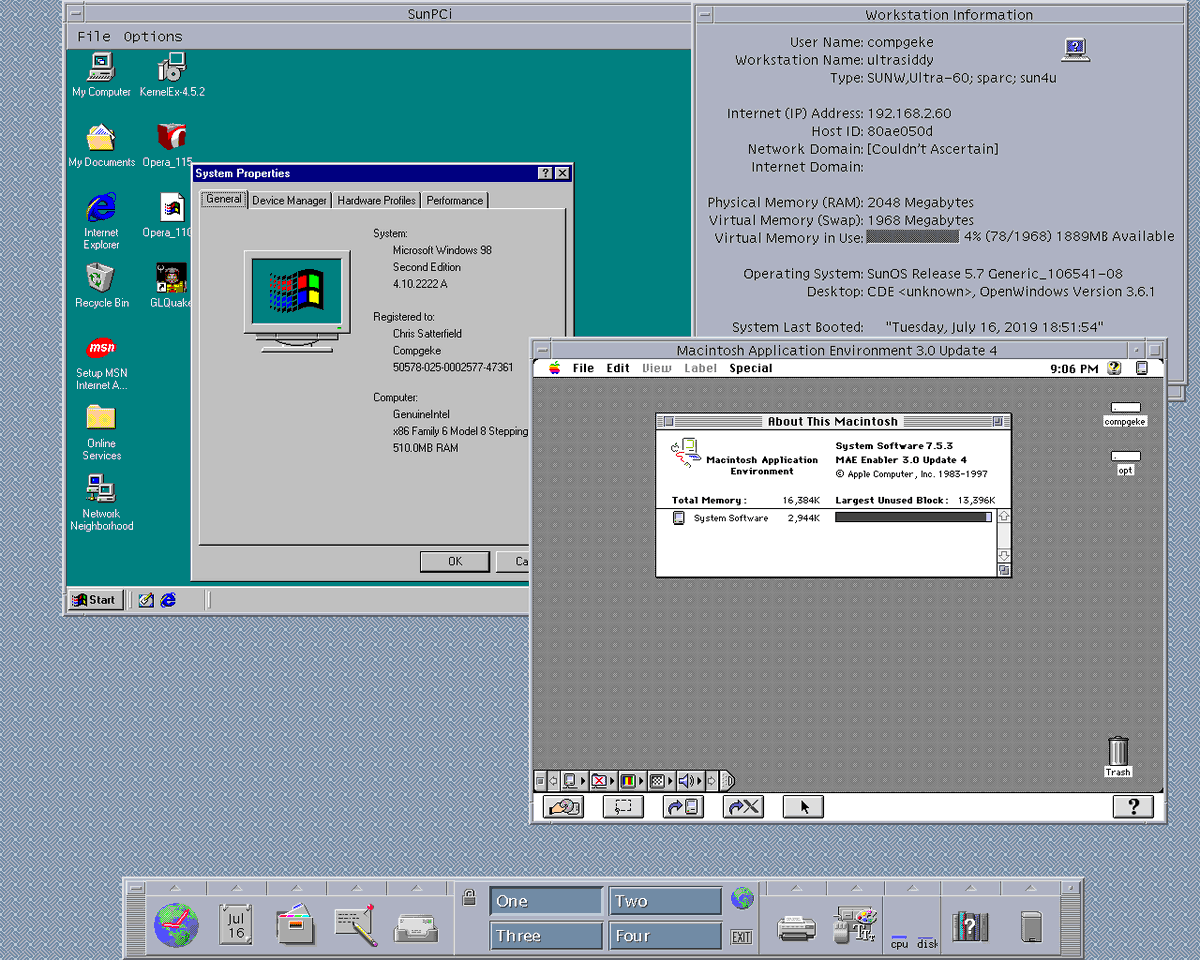
Task: Open Mac Special menu
Action: [x=751, y=368]
